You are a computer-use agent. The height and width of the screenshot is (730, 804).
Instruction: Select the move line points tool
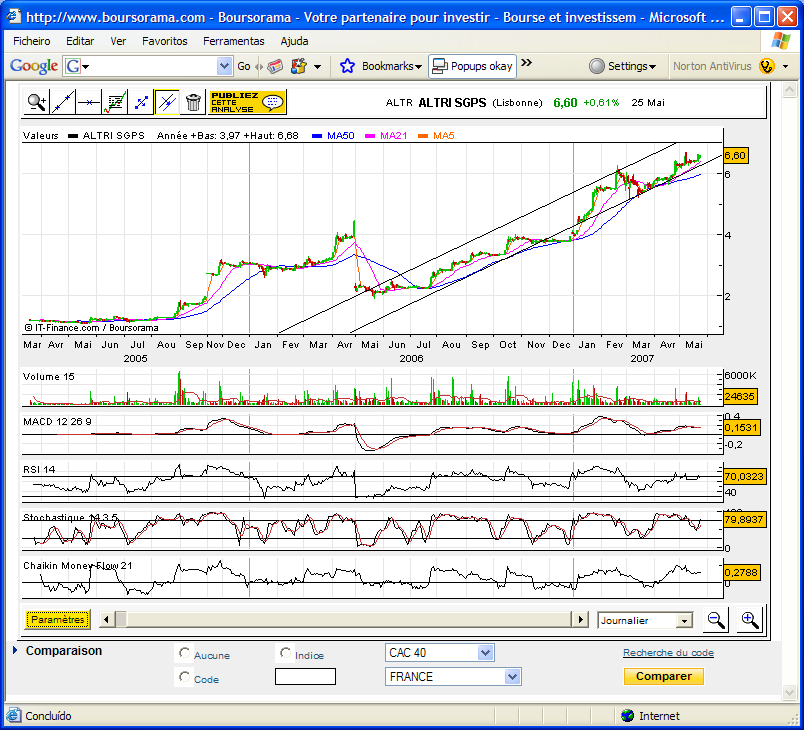[141, 102]
